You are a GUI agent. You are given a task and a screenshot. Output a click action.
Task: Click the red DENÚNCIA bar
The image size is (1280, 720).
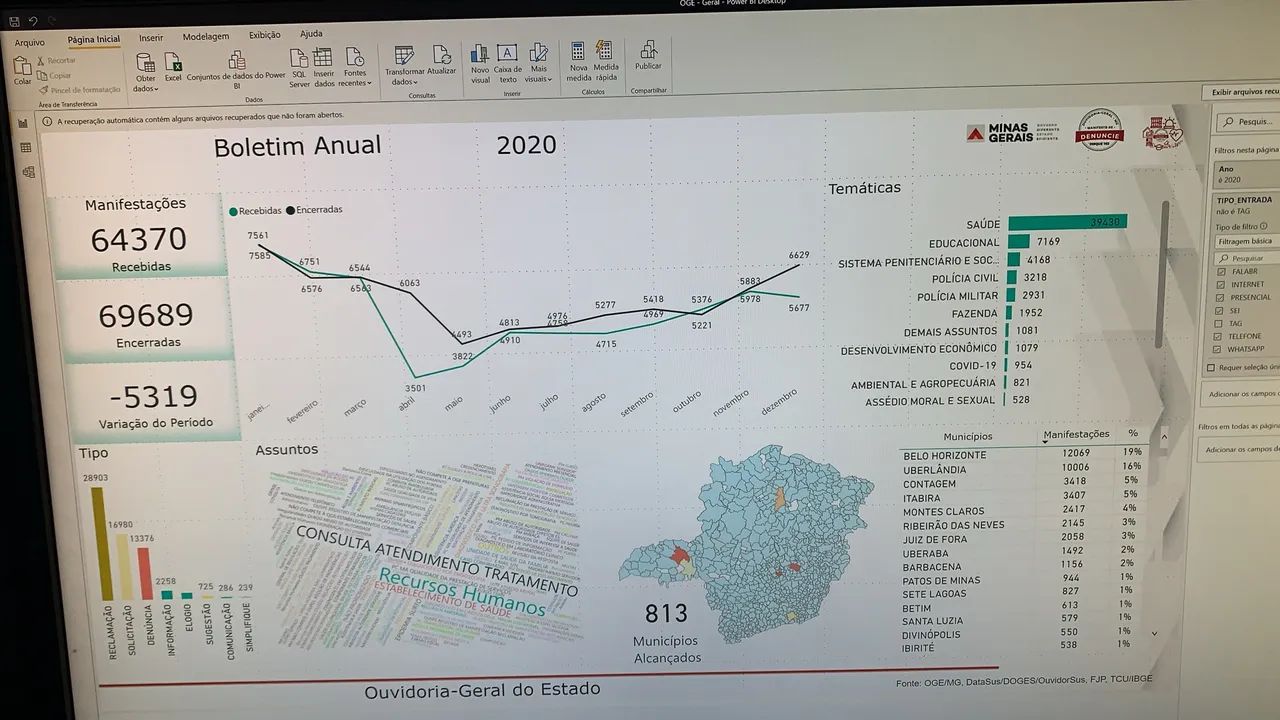[x=145, y=574]
